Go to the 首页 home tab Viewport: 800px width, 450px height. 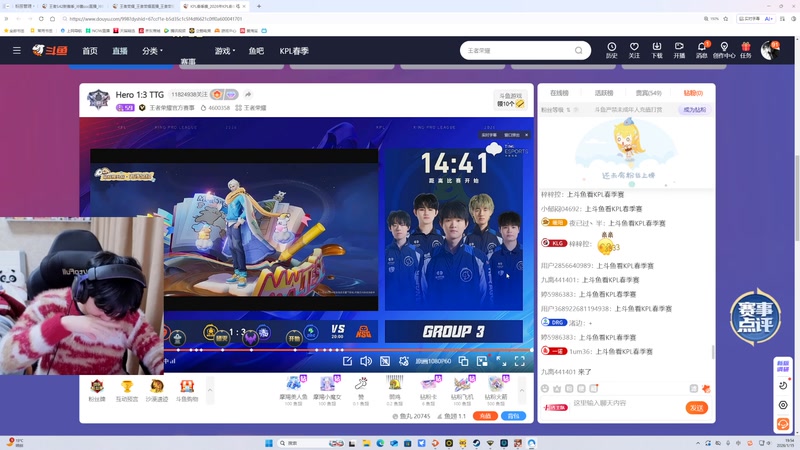point(90,51)
